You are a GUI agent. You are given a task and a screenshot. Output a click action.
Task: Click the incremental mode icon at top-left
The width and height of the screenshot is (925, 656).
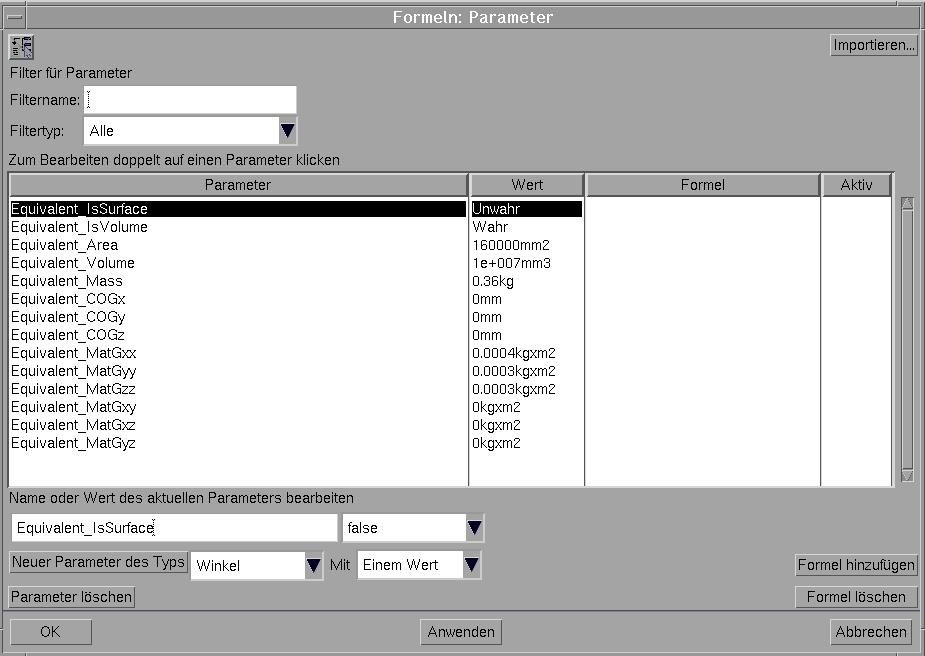pos(21,47)
